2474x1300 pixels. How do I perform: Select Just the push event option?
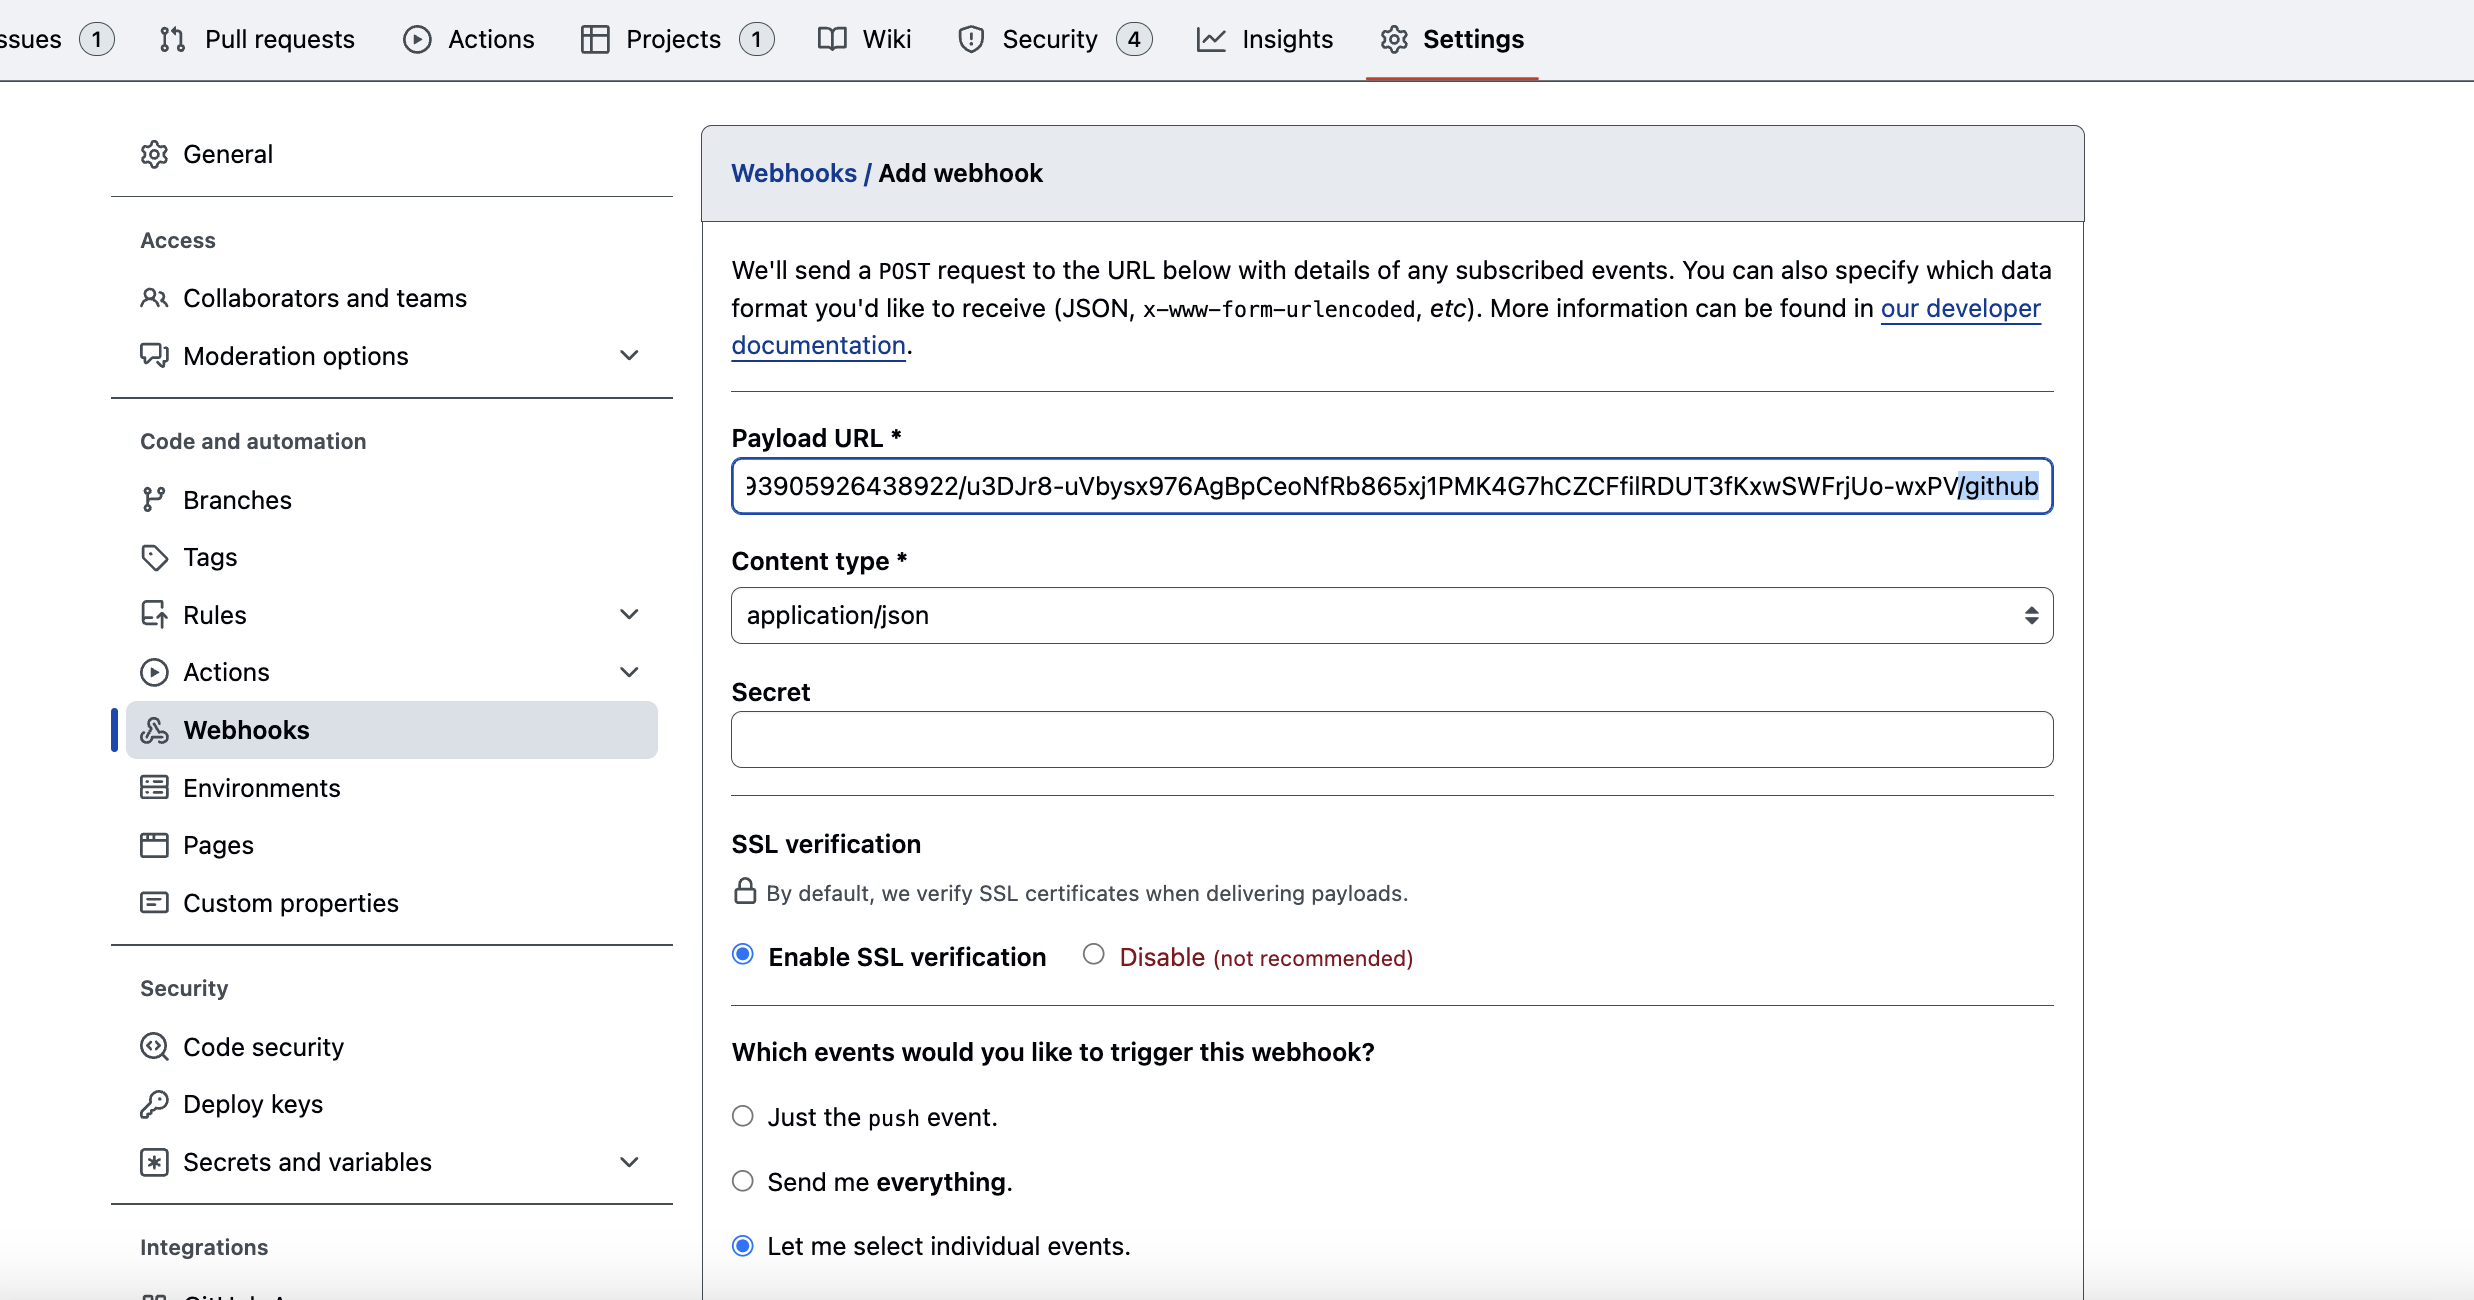pos(743,1116)
